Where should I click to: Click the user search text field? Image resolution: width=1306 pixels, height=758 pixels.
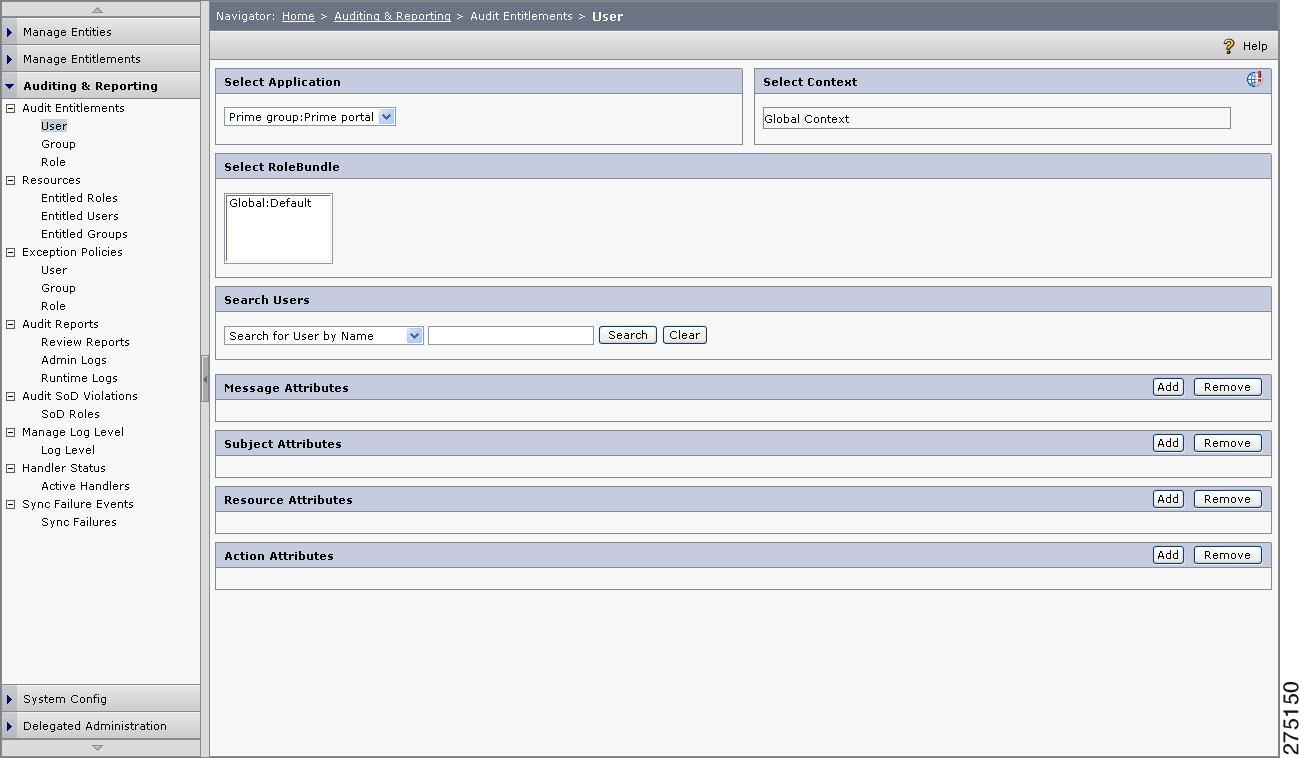click(511, 336)
